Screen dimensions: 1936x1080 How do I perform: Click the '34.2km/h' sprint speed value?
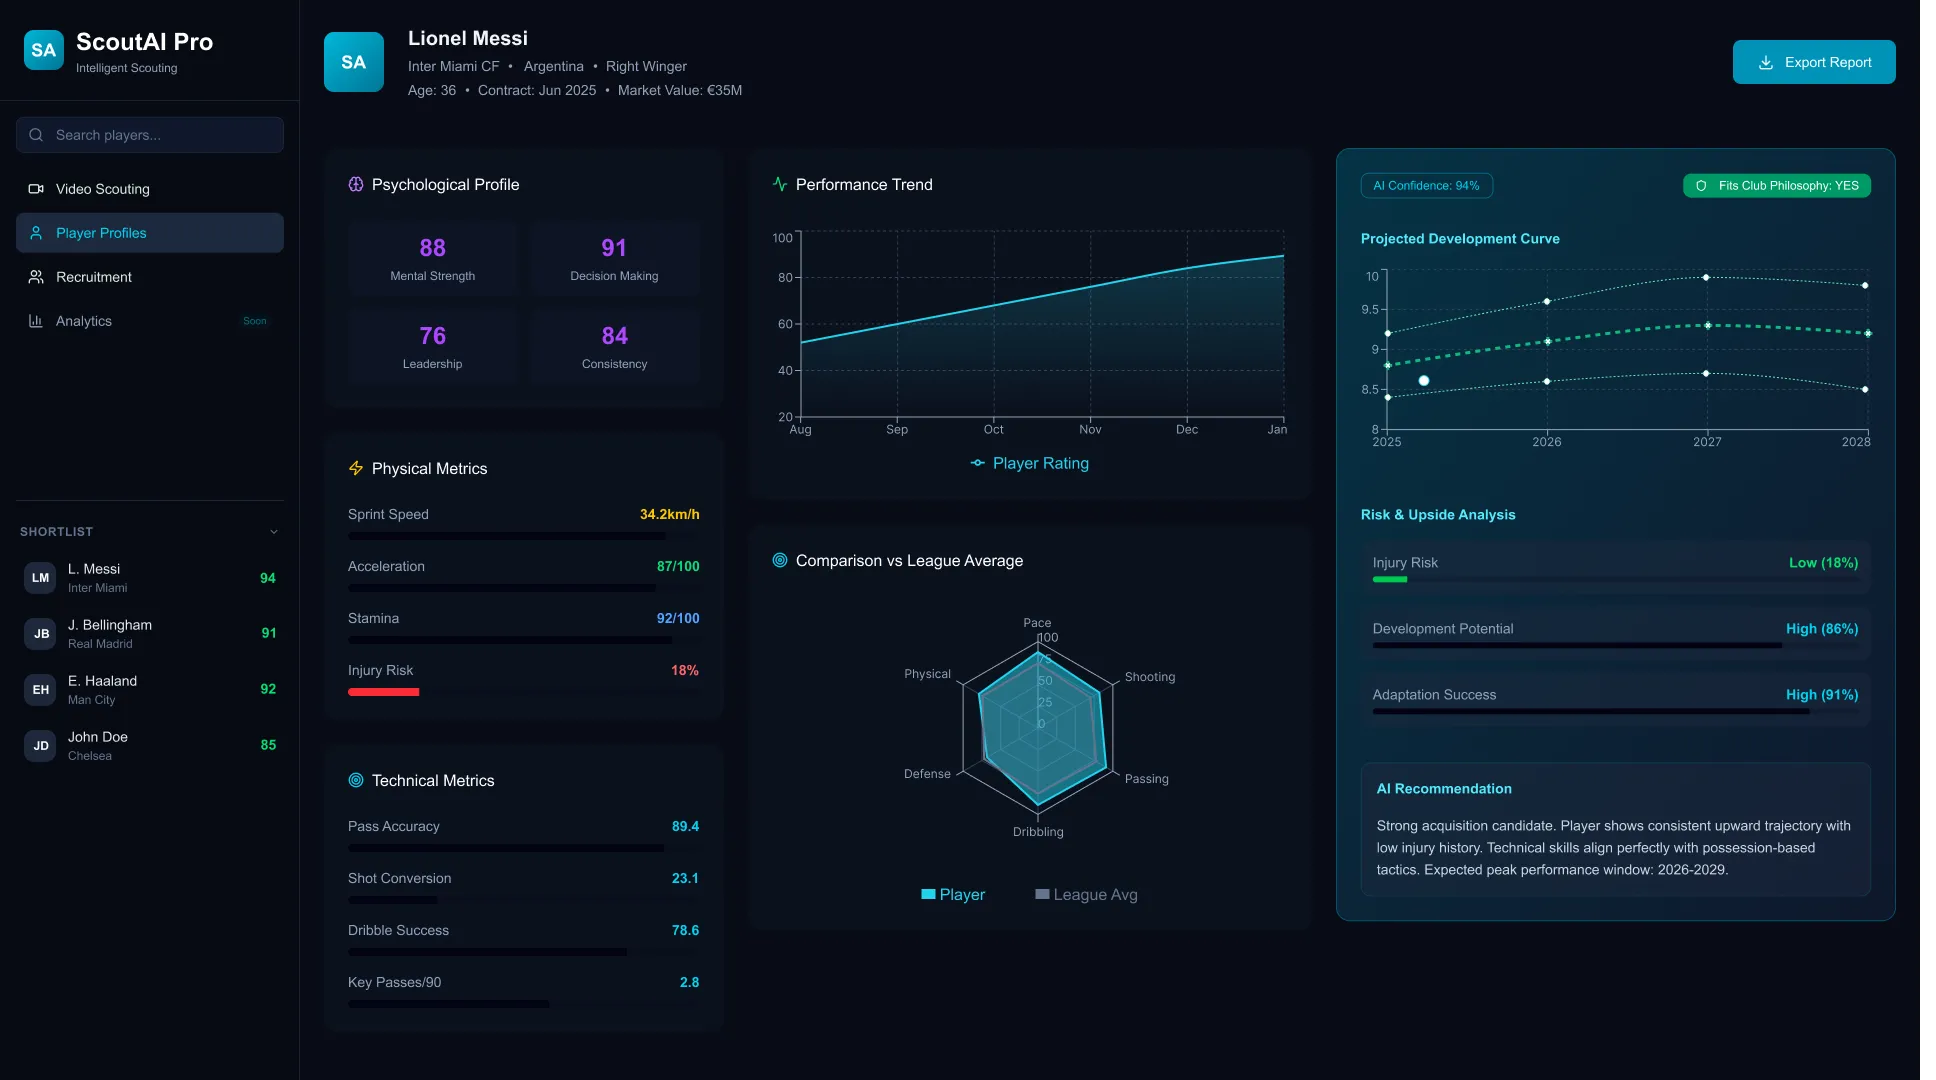pyautogui.click(x=670, y=514)
